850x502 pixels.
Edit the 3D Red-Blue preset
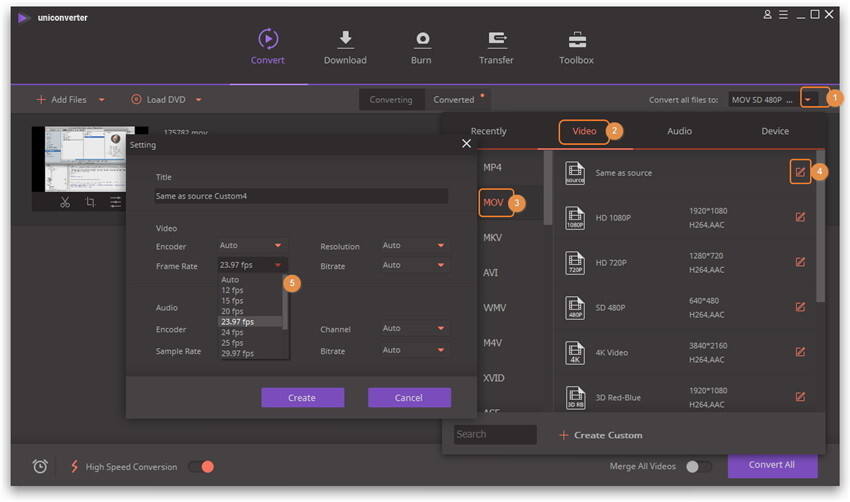coord(800,397)
